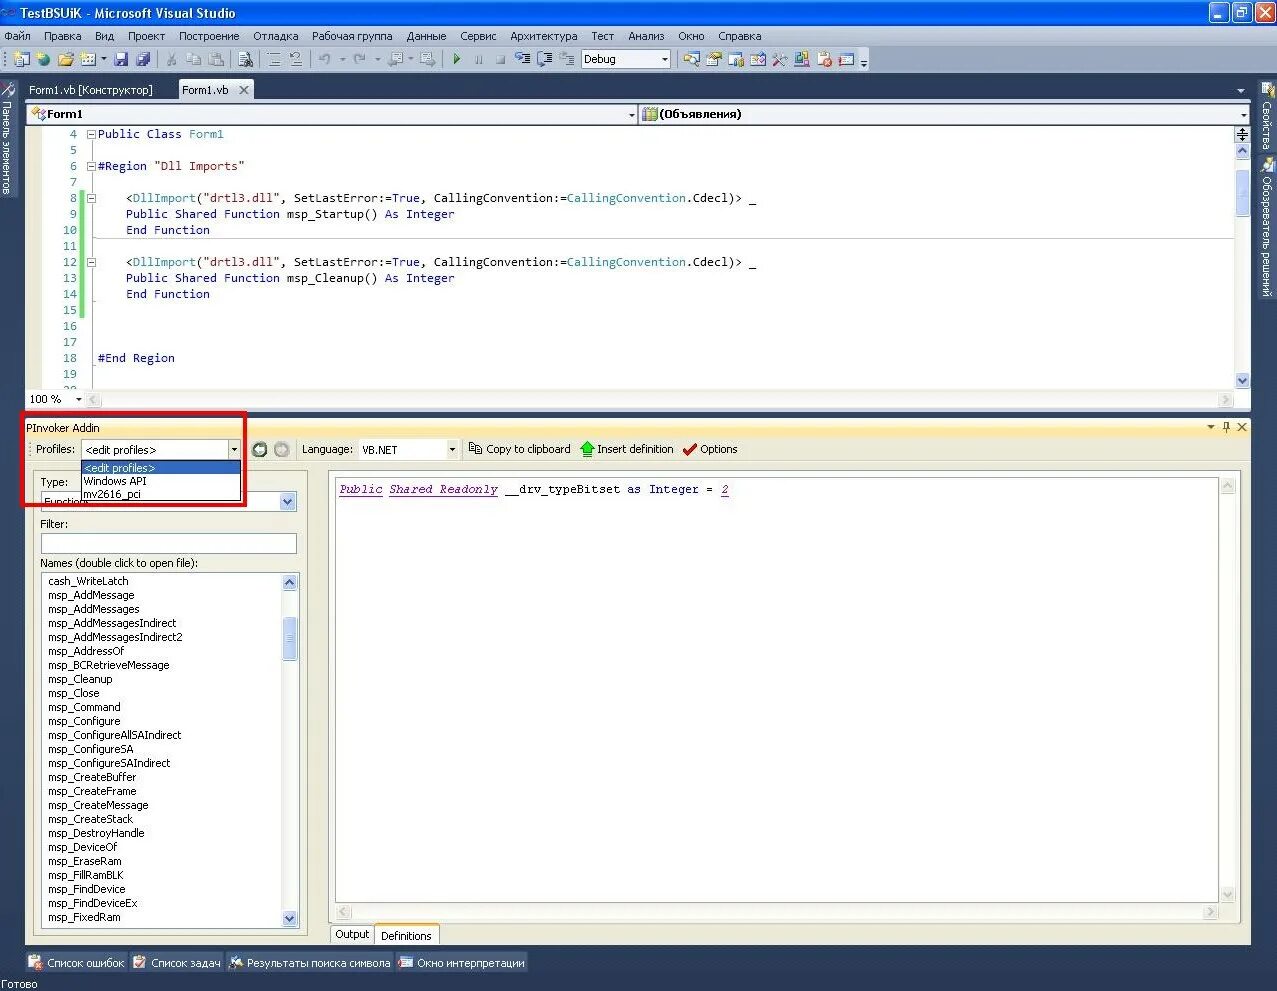Click the Step Into debug icon
This screenshot has width=1277, height=991.
coord(522,59)
